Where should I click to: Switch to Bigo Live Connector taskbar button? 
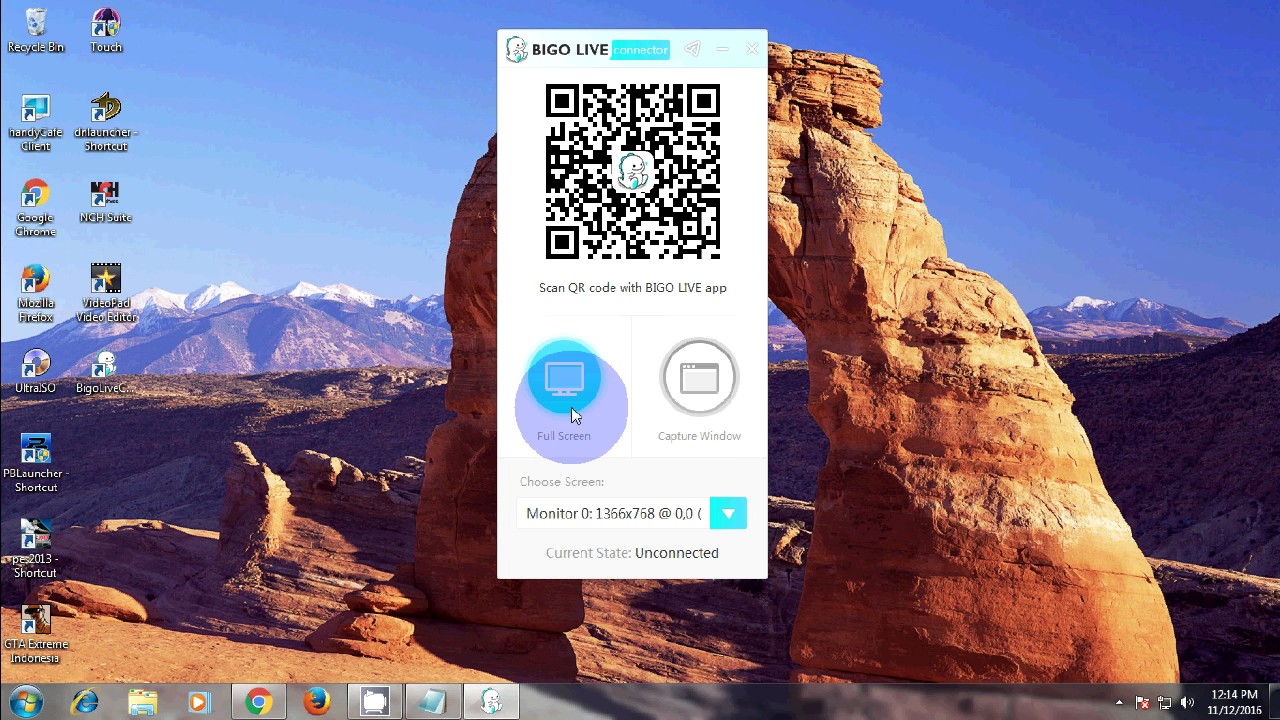pos(491,703)
